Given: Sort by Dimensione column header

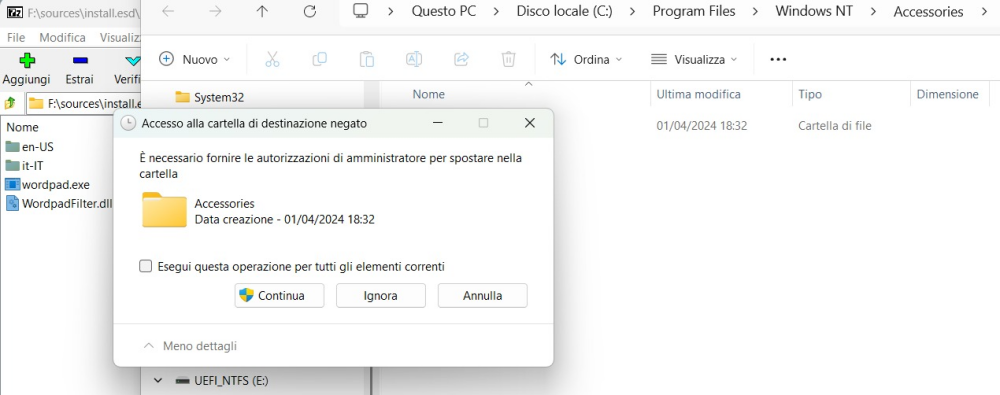Looking at the screenshot, I should click(x=948, y=94).
